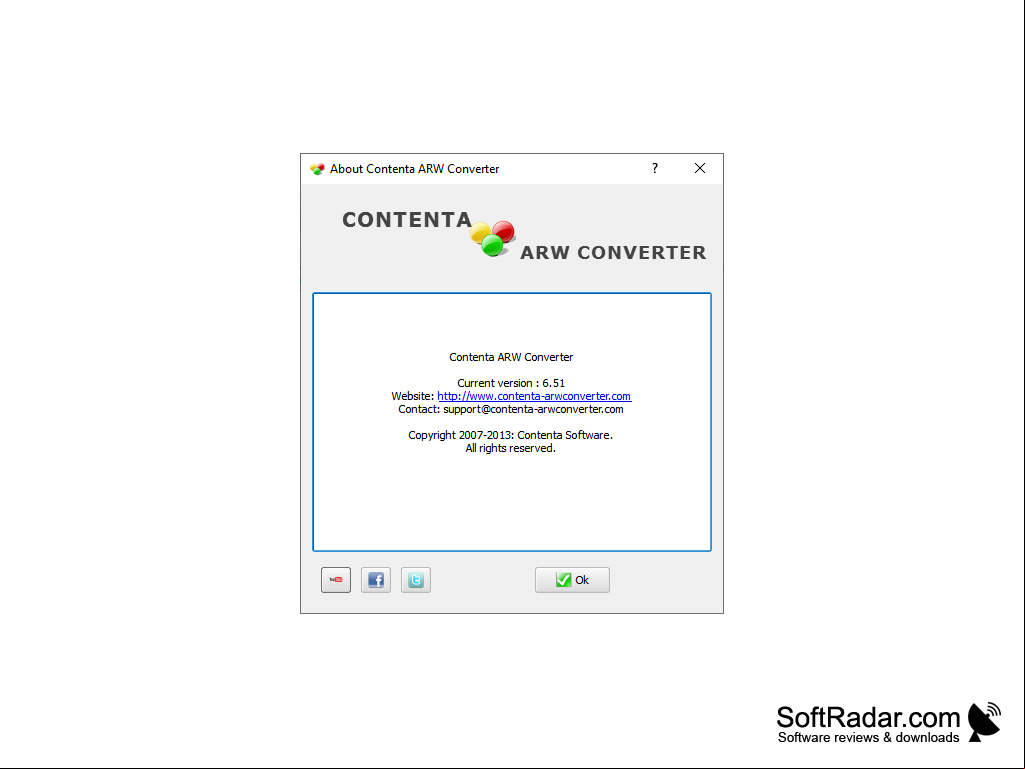The height and width of the screenshot is (769, 1025).
Task: Open the Facebook page button
Action: pos(376,579)
